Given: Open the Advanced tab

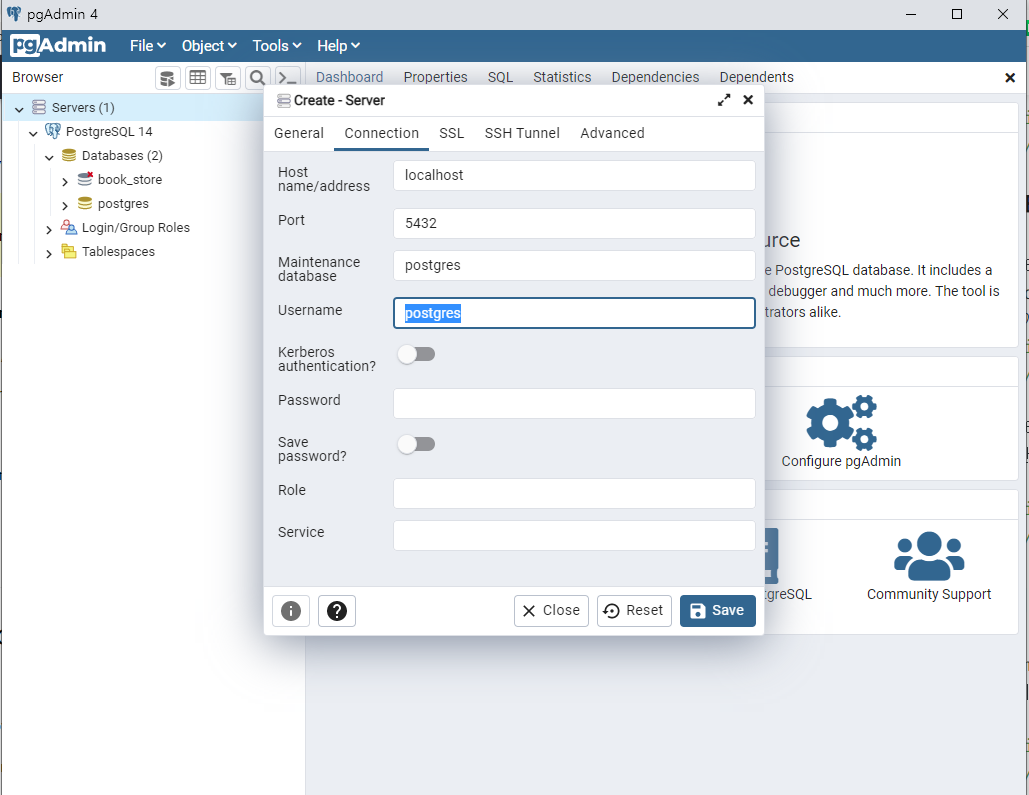Looking at the screenshot, I should [612, 133].
